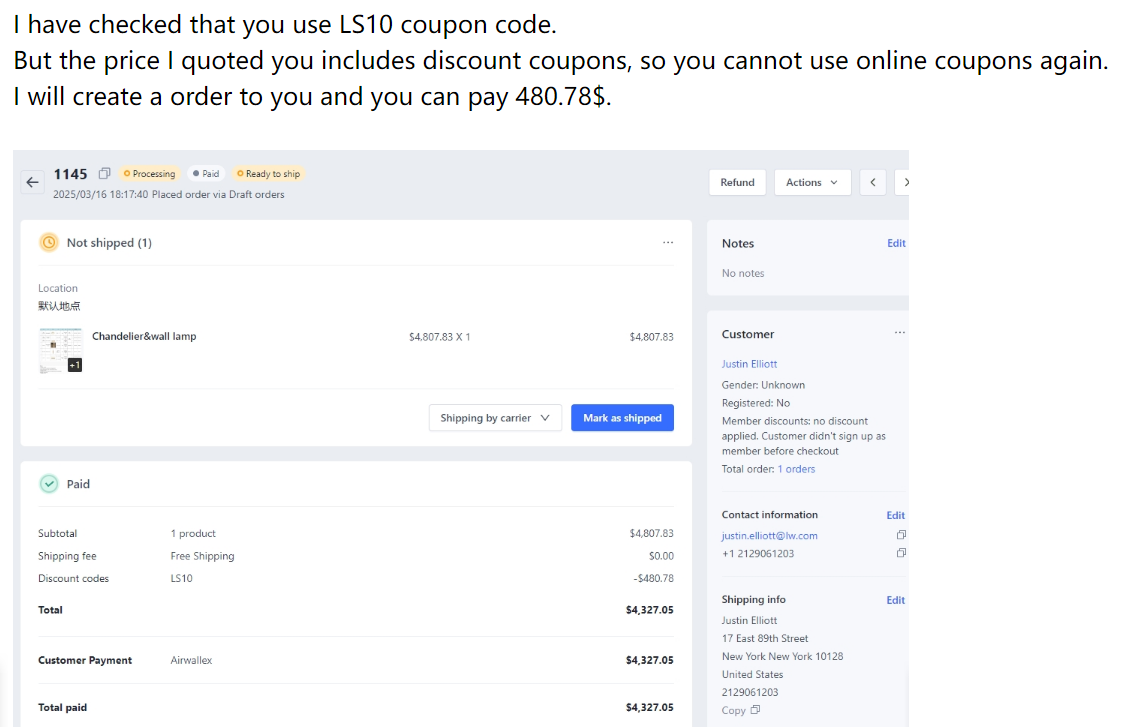Open the Chandelier&wall lamp product thumbnail

pos(60,349)
